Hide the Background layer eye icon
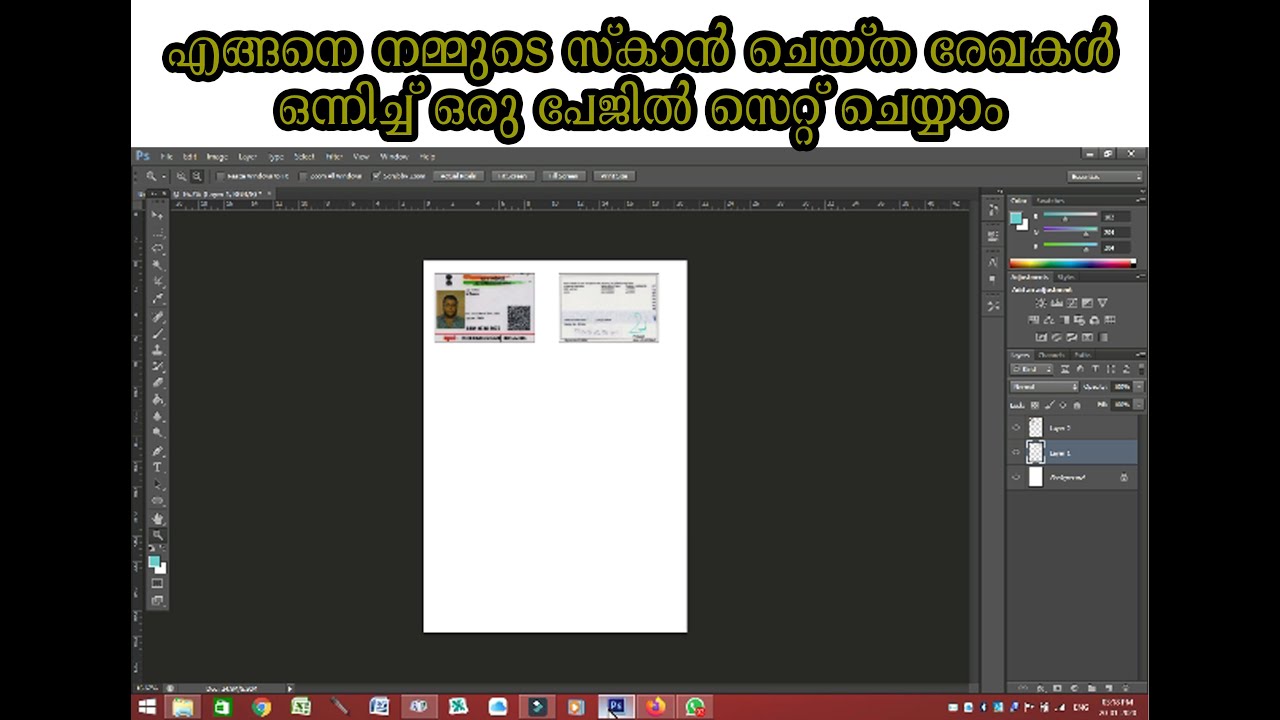1280x720 pixels. [x=1016, y=478]
